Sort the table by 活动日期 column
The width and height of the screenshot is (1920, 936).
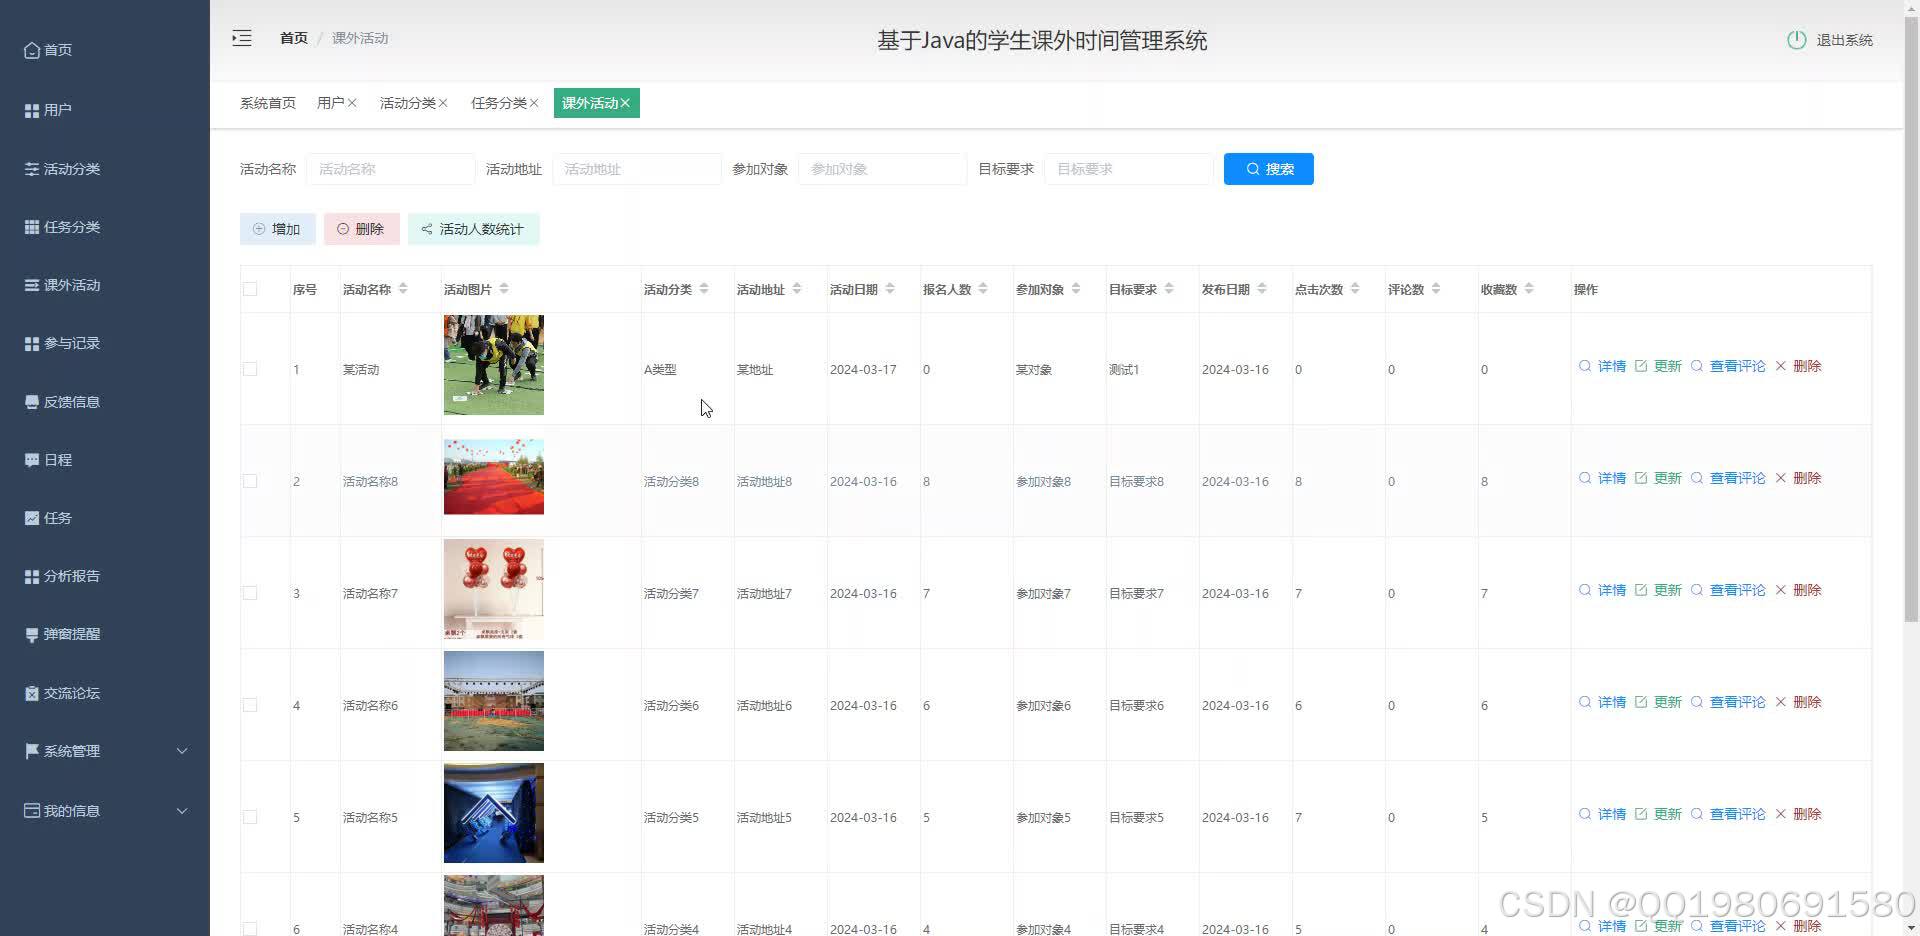(889, 288)
